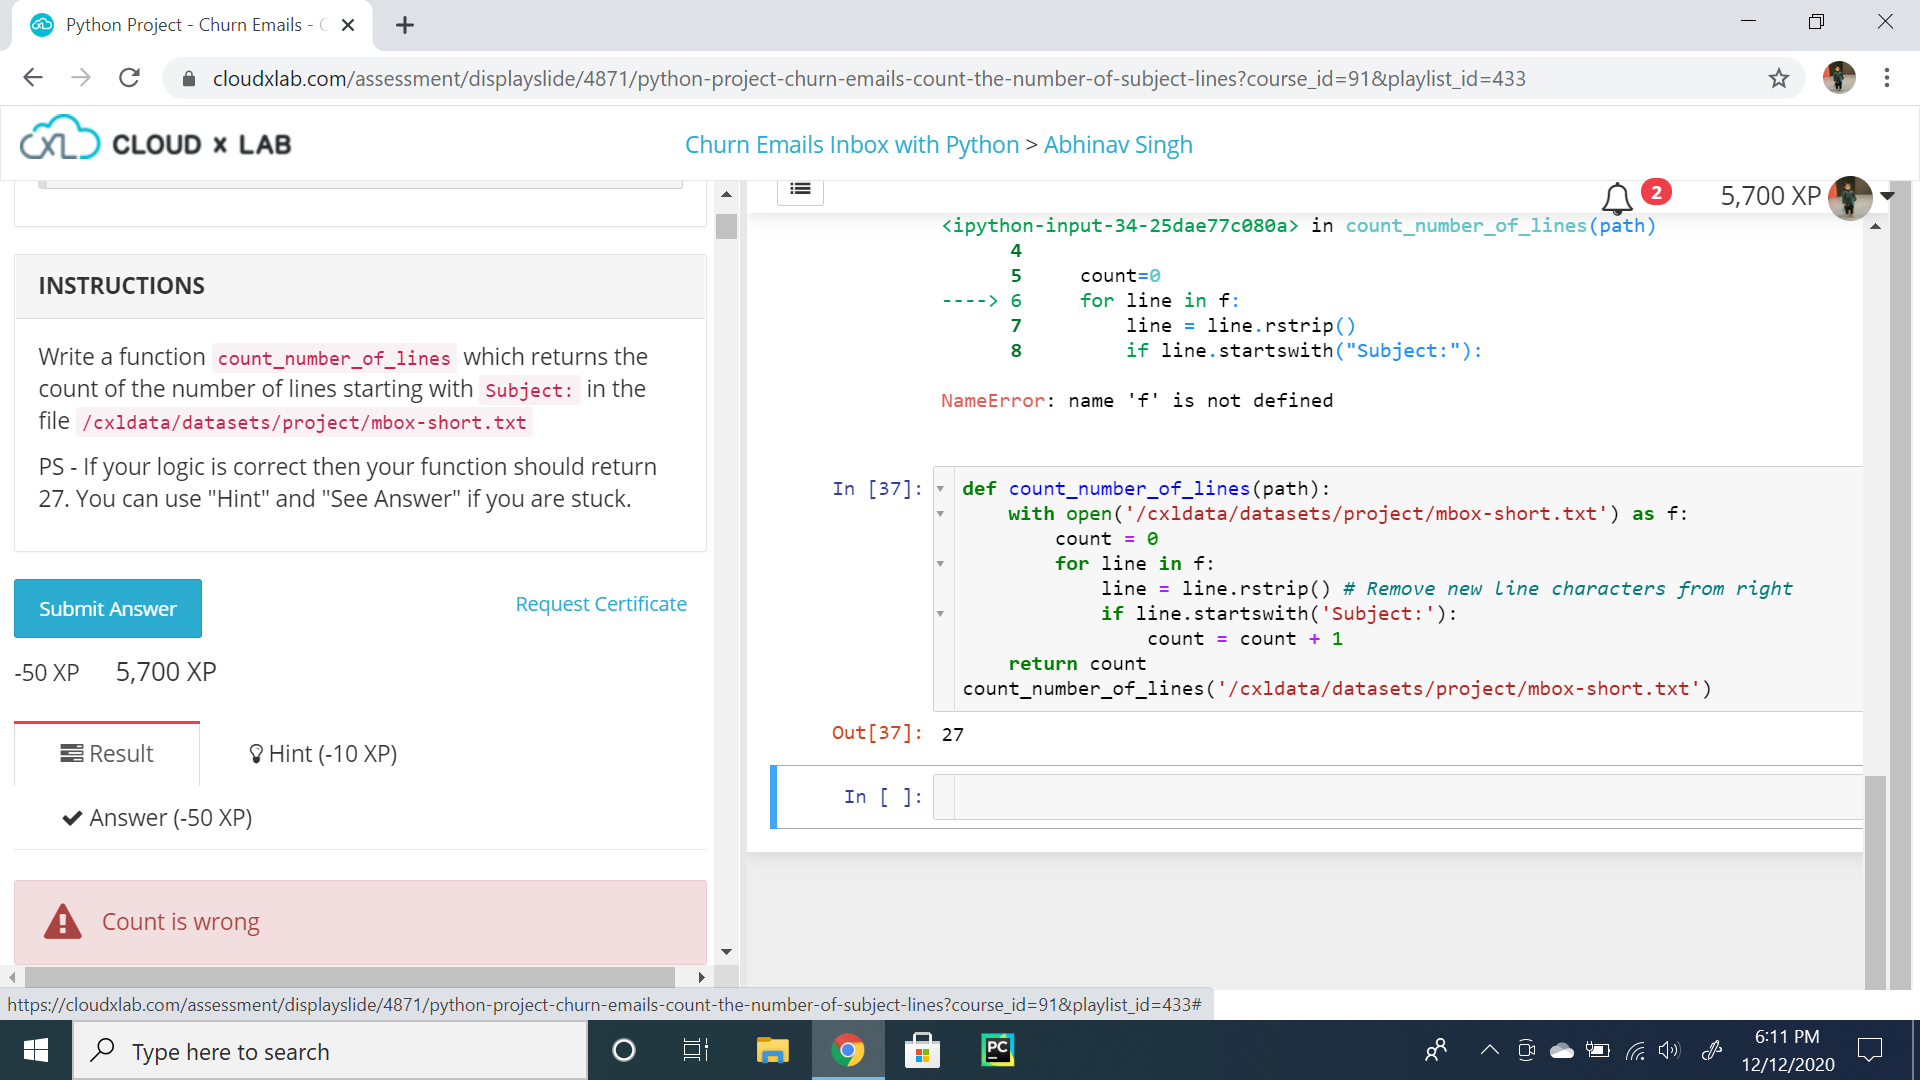This screenshot has height=1080, width=1920.
Task: Click Request Certificate link
Action: coord(601,604)
